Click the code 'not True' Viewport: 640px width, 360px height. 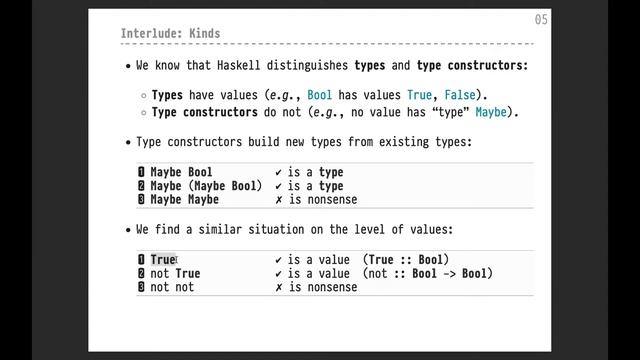point(175,273)
